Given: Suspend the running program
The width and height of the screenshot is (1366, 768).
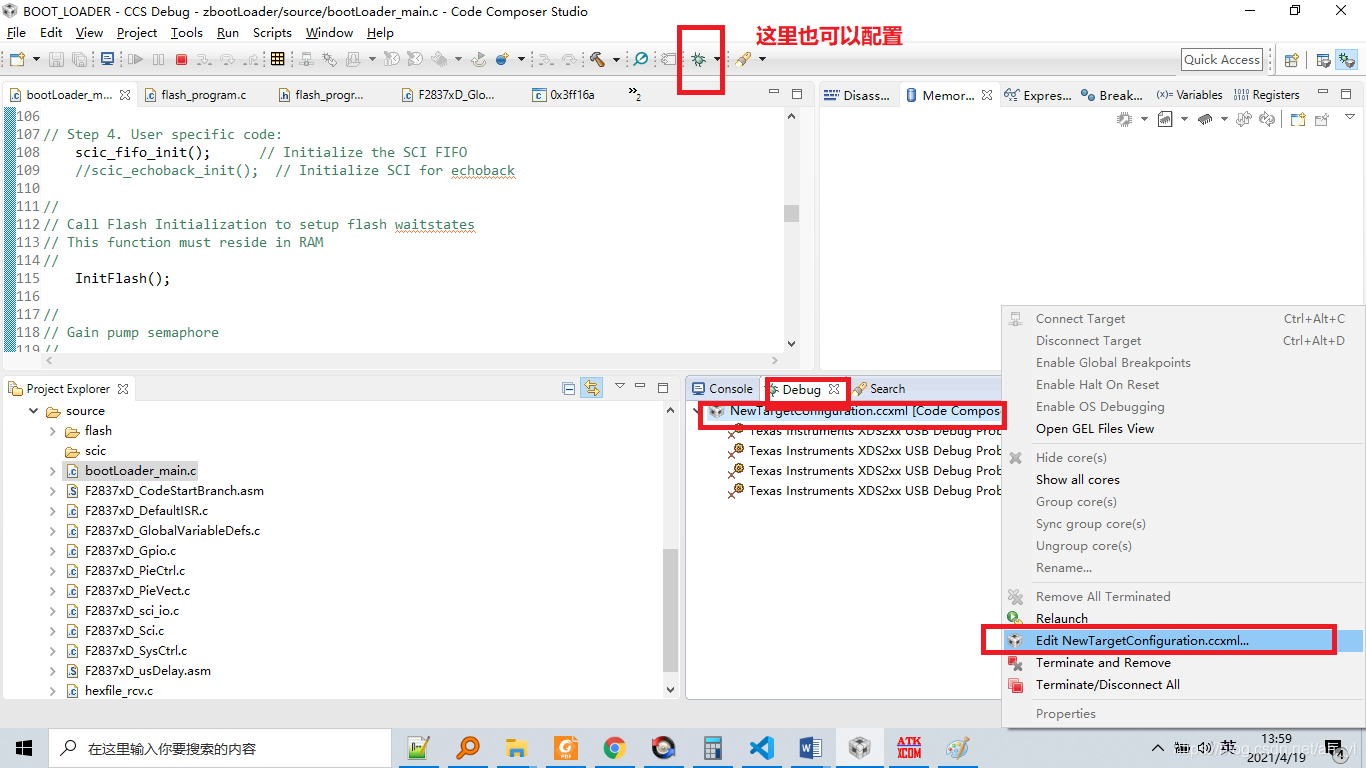Looking at the screenshot, I should pos(159,59).
